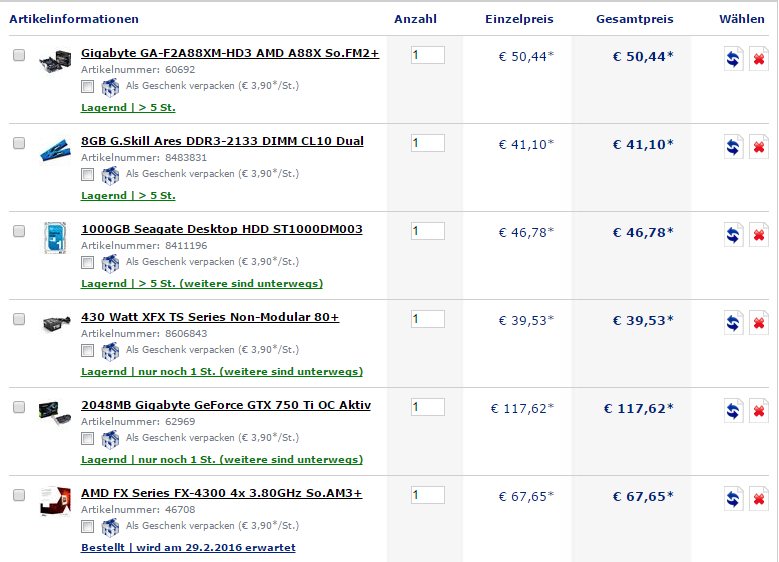
Task: Update the Seagate Desktop HDD row
Action: (x=733, y=235)
